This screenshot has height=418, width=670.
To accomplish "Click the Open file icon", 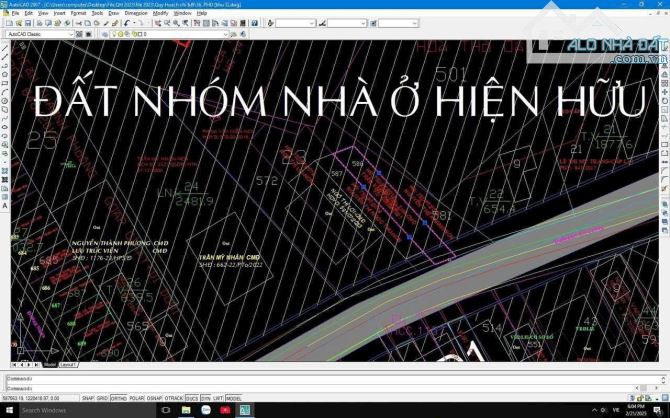I will coord(13,23).
